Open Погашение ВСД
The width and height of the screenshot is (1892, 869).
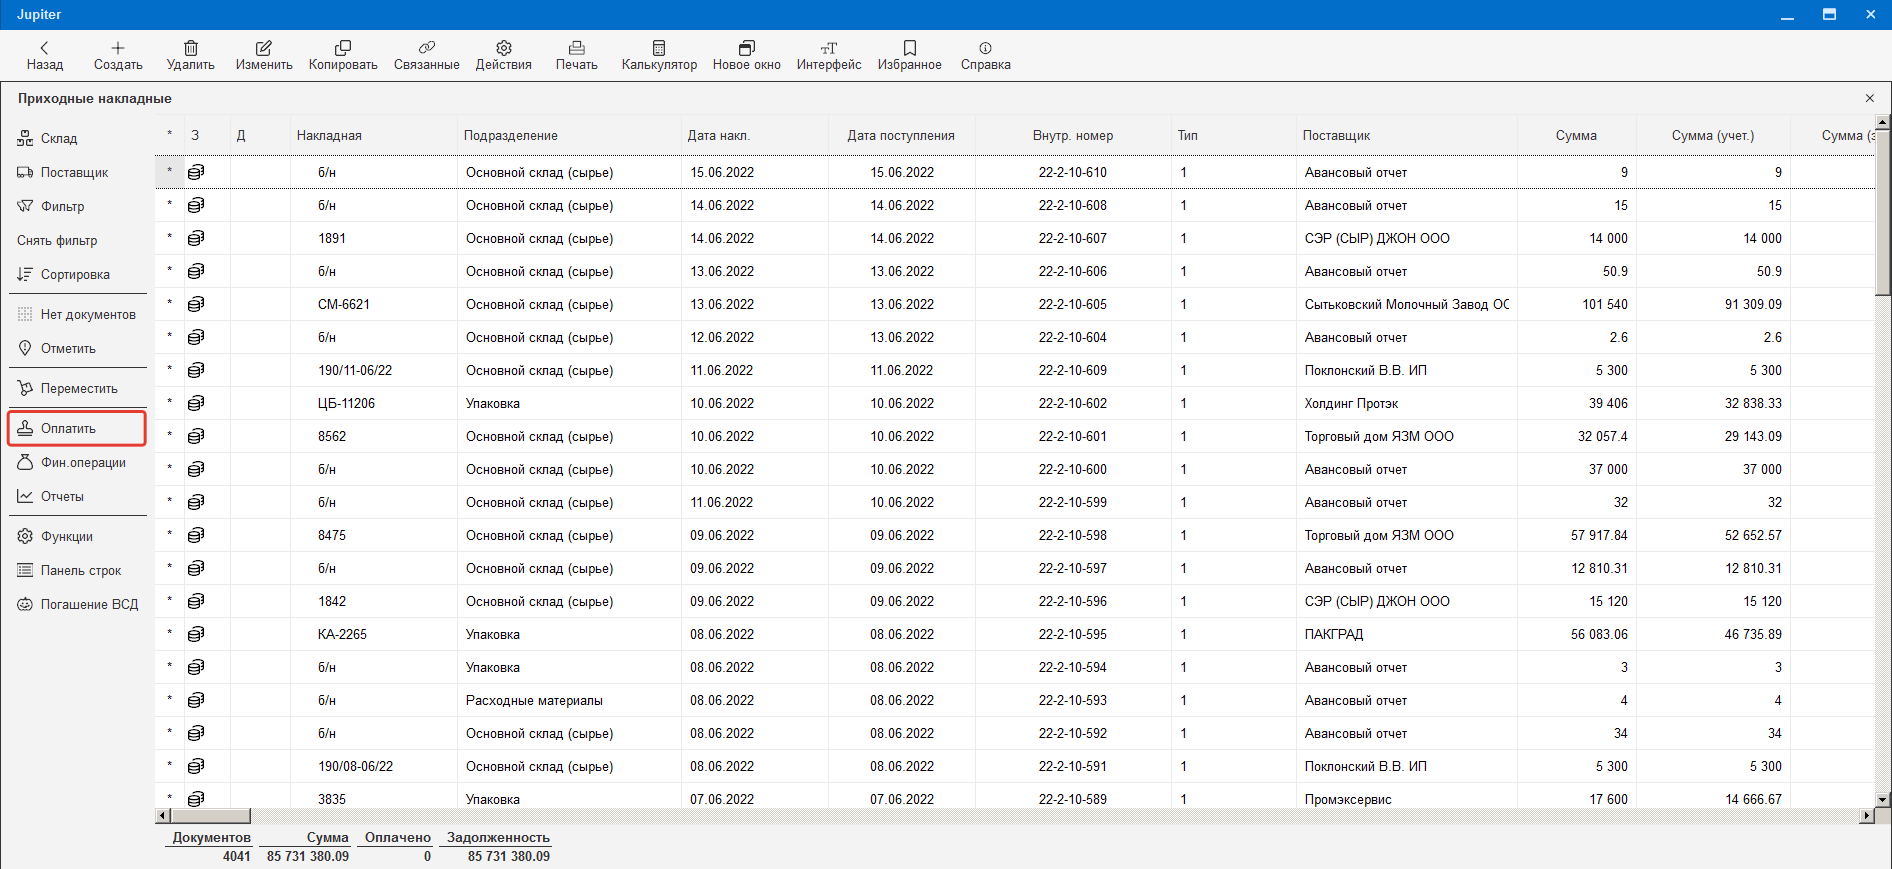pos(77,604)
